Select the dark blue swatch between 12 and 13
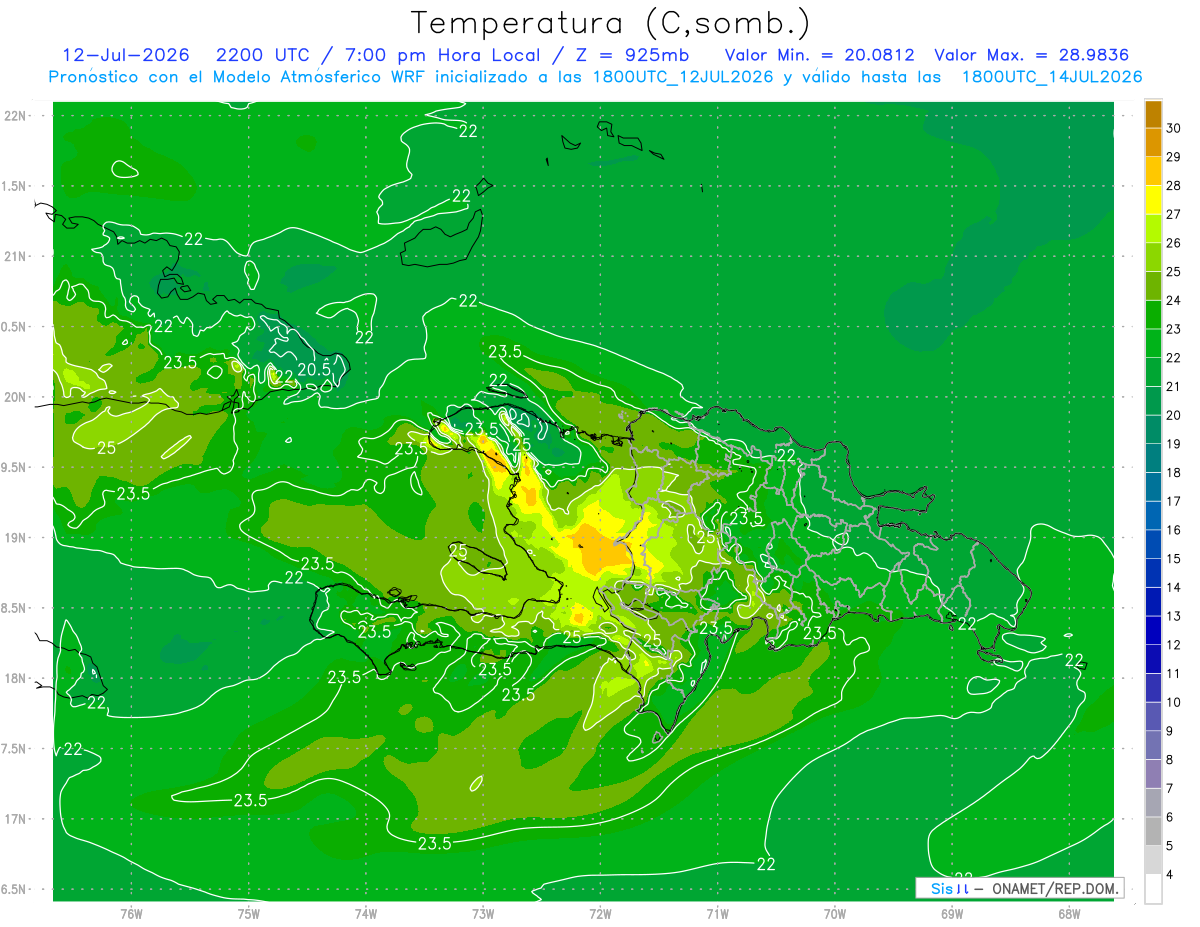This screenshot has width=1200, height=927. pyautogui.click(x=1153, y=630)
